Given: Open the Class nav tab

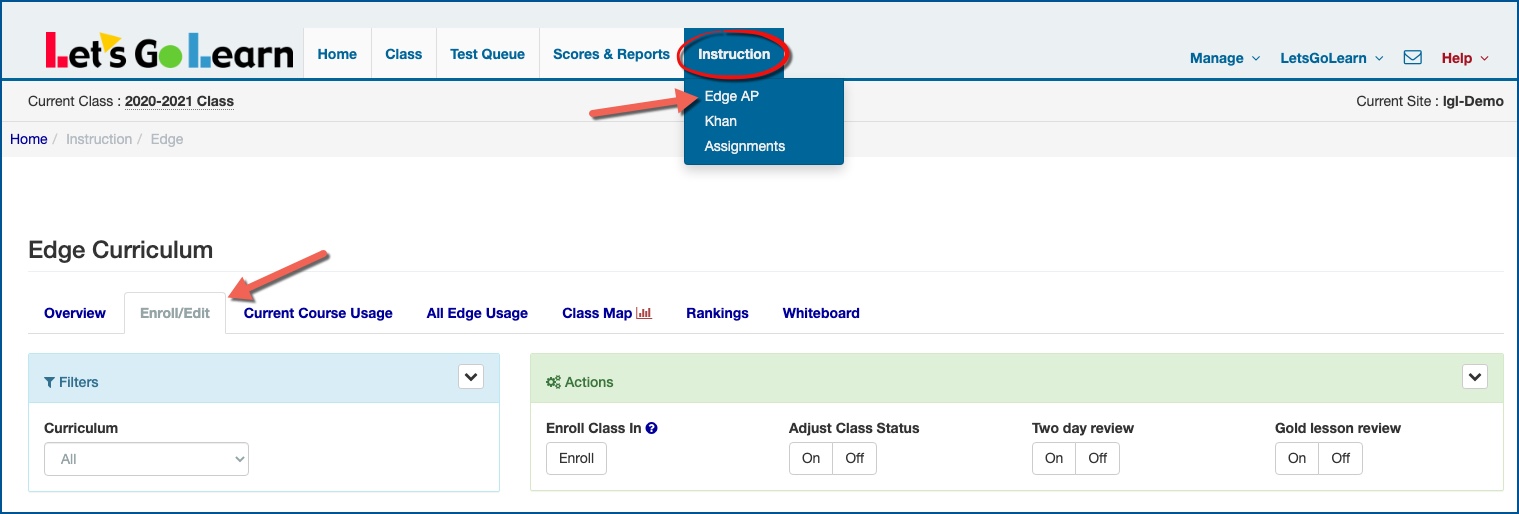Looking at the screenshot, I should pyautogui.click(x=404, y=54).
